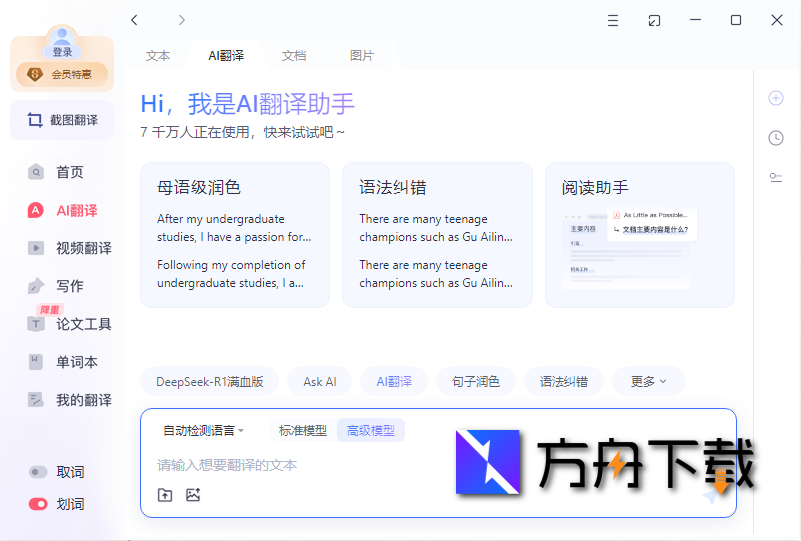Open 论文工具 in the sidebar

coord(69,324)
